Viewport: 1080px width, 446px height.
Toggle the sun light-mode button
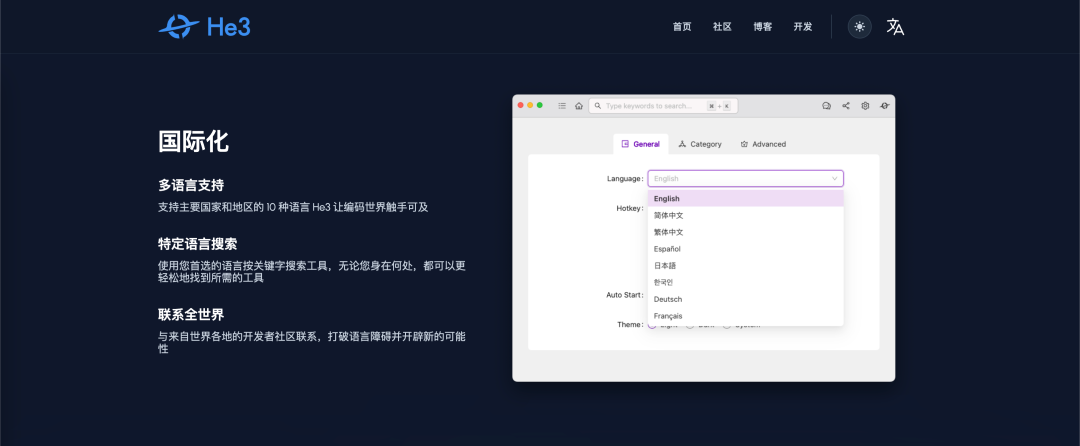pos(859,27)
